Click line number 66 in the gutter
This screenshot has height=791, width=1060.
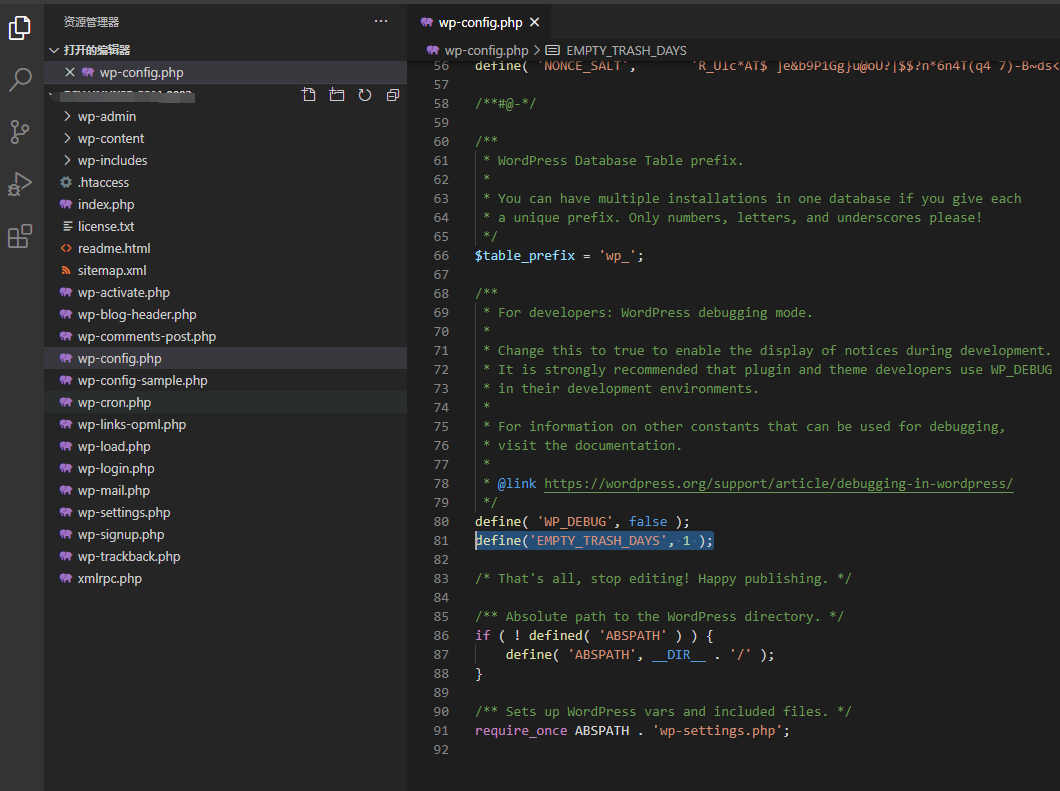pos(441,256)
